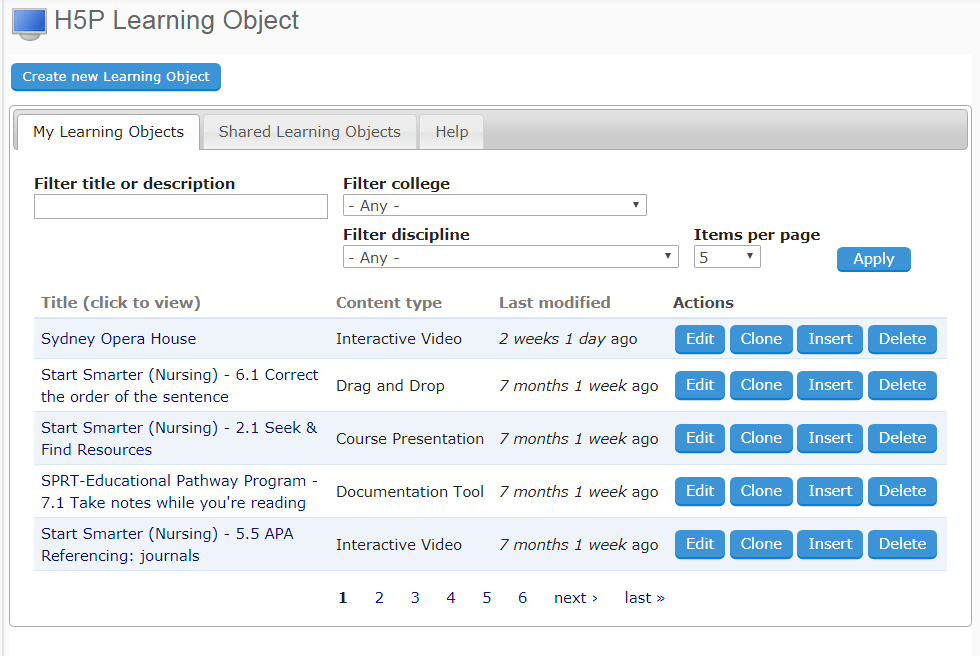The width and height of the screenshot is (980, 656).
Task: Switch to Shared Learning Objects tab
Action: point(309,132)
